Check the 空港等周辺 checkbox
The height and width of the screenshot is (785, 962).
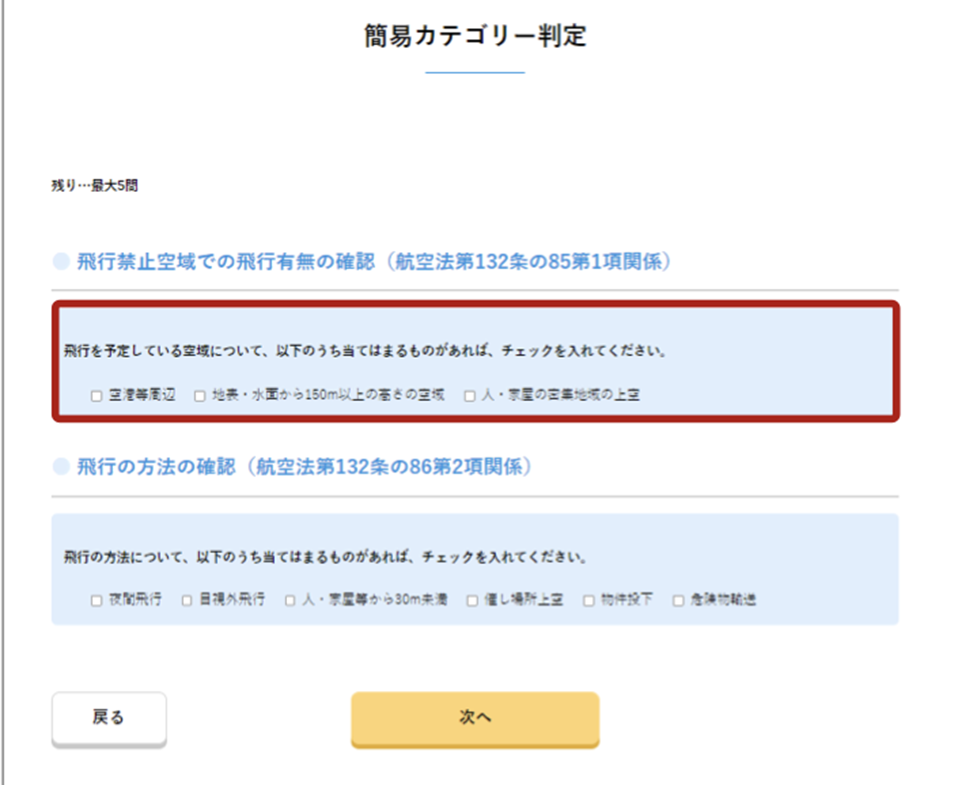coord(96,396)
